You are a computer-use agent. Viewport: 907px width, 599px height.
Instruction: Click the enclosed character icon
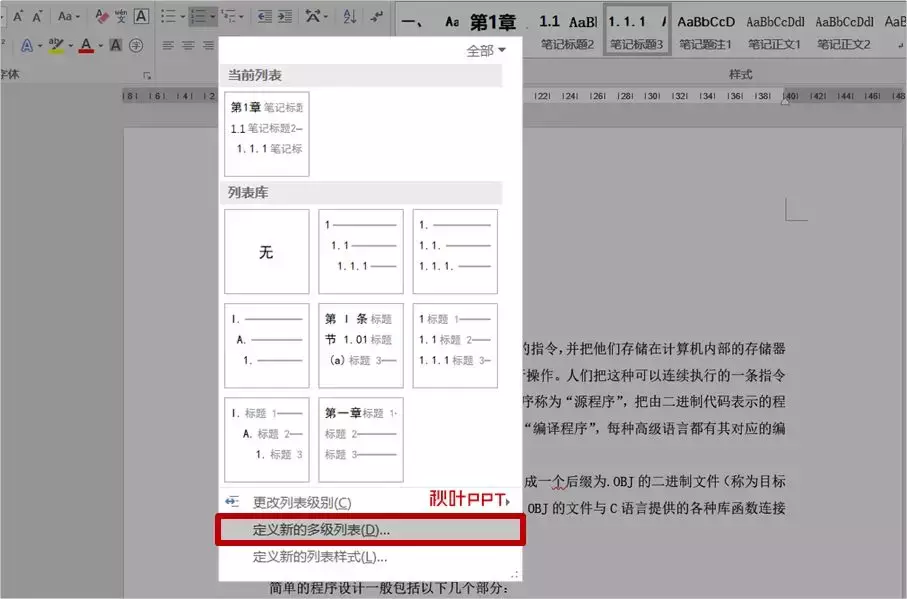[136, 45]
